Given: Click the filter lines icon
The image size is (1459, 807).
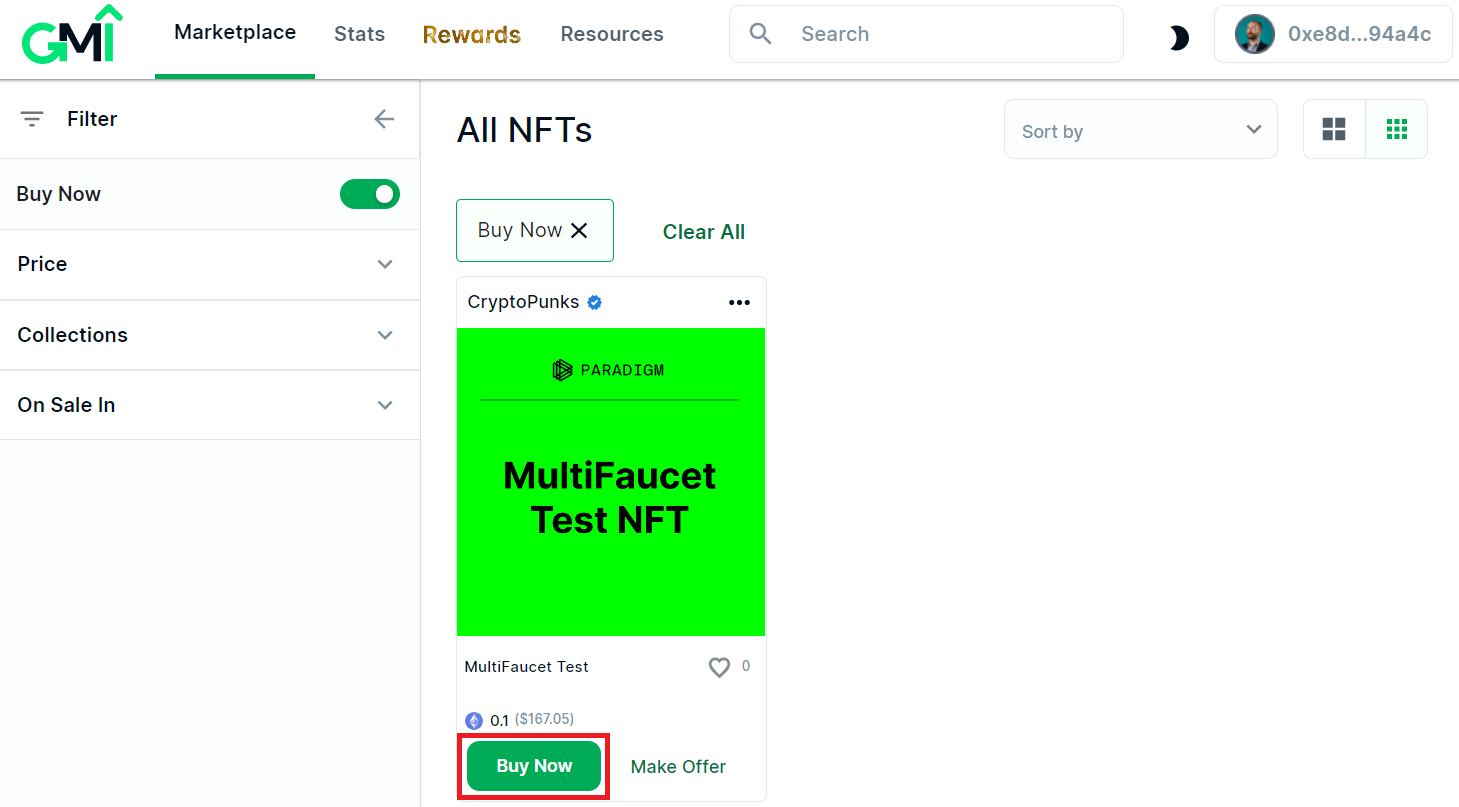Looking at the screenshot, I should tap(32, 119).
